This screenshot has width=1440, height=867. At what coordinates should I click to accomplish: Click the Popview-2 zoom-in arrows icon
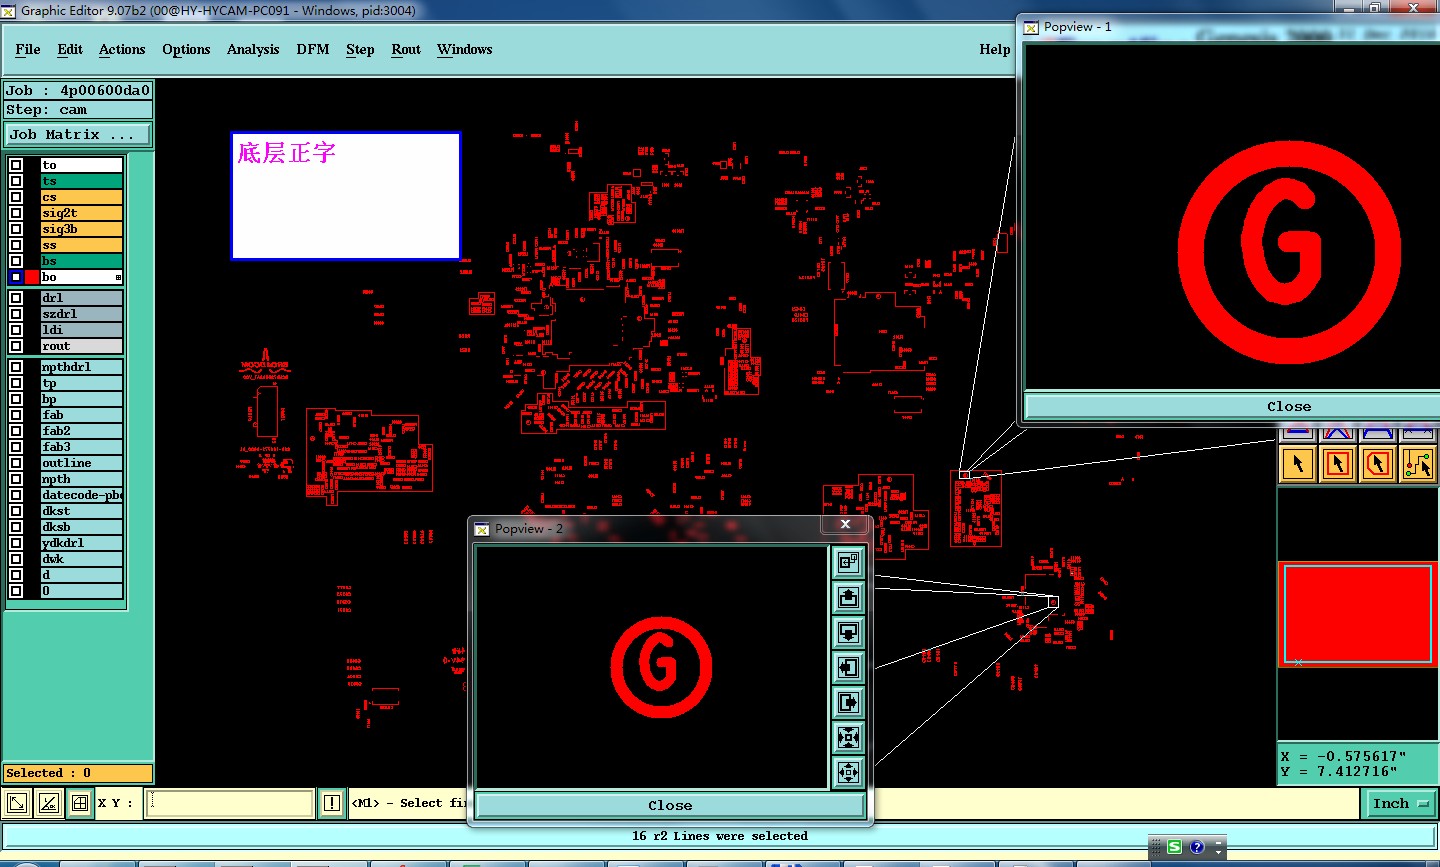[848, 738]
